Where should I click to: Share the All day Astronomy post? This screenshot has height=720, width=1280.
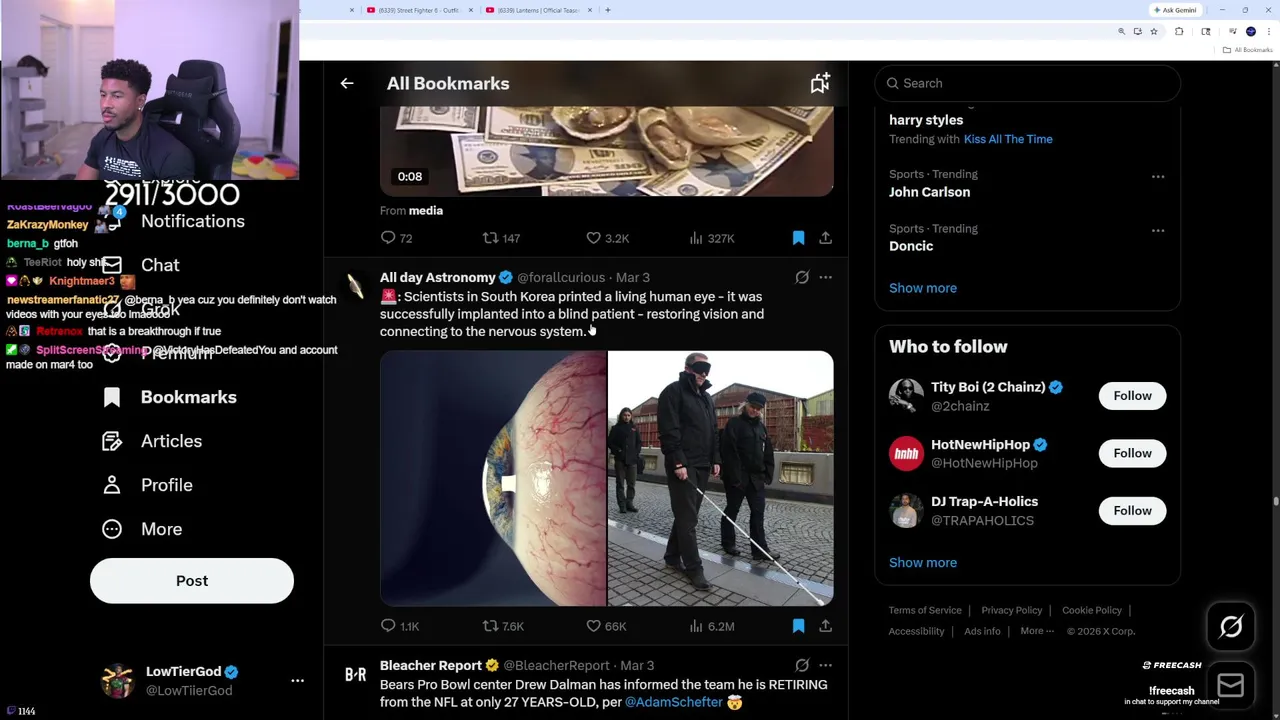[825, 626]
